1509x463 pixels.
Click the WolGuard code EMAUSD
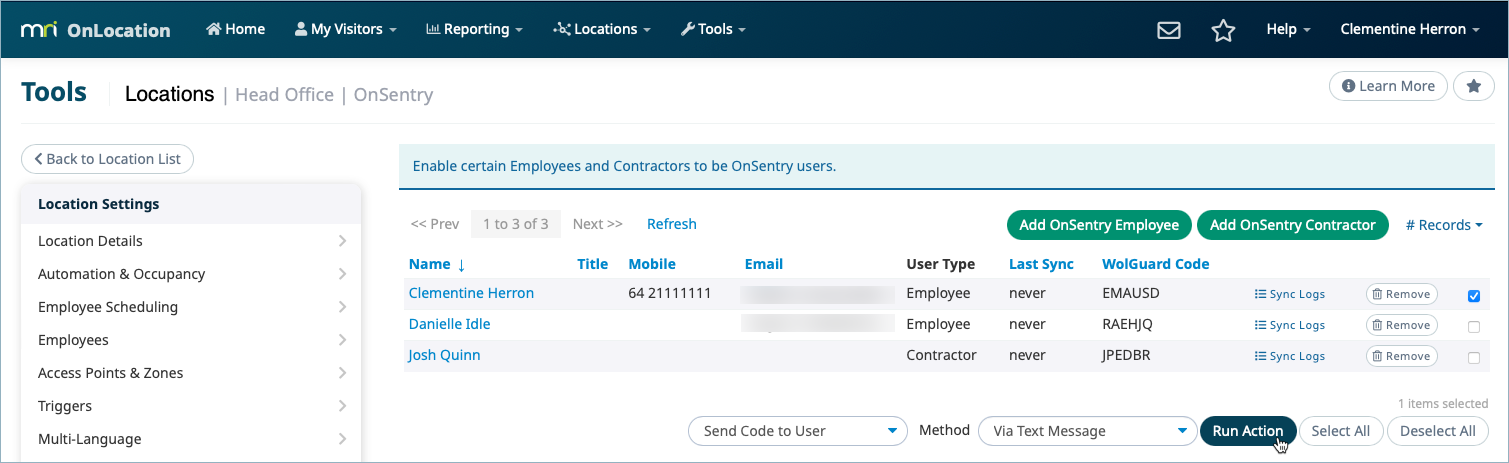(x=1133, y=293)
